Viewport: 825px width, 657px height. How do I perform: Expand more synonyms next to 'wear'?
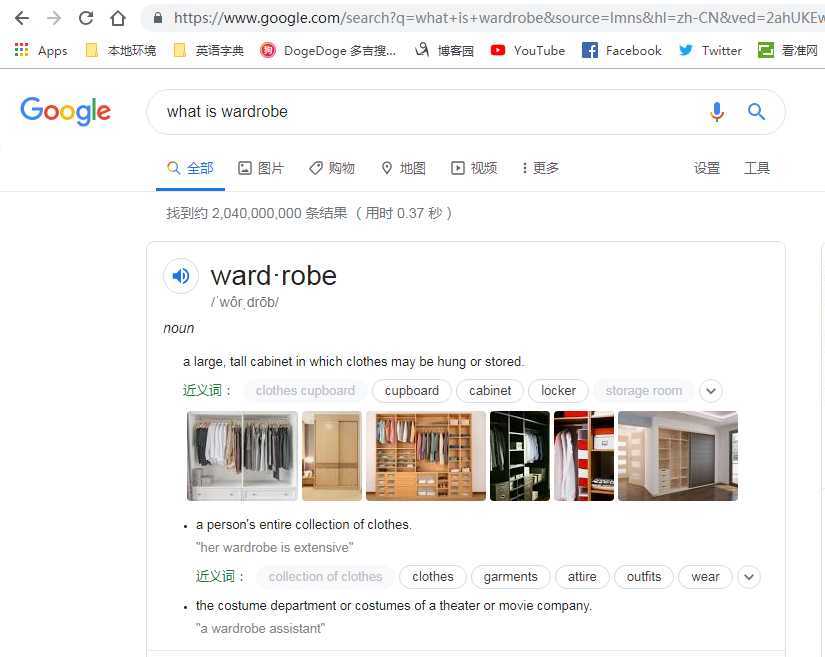click(x=749, y=577)
